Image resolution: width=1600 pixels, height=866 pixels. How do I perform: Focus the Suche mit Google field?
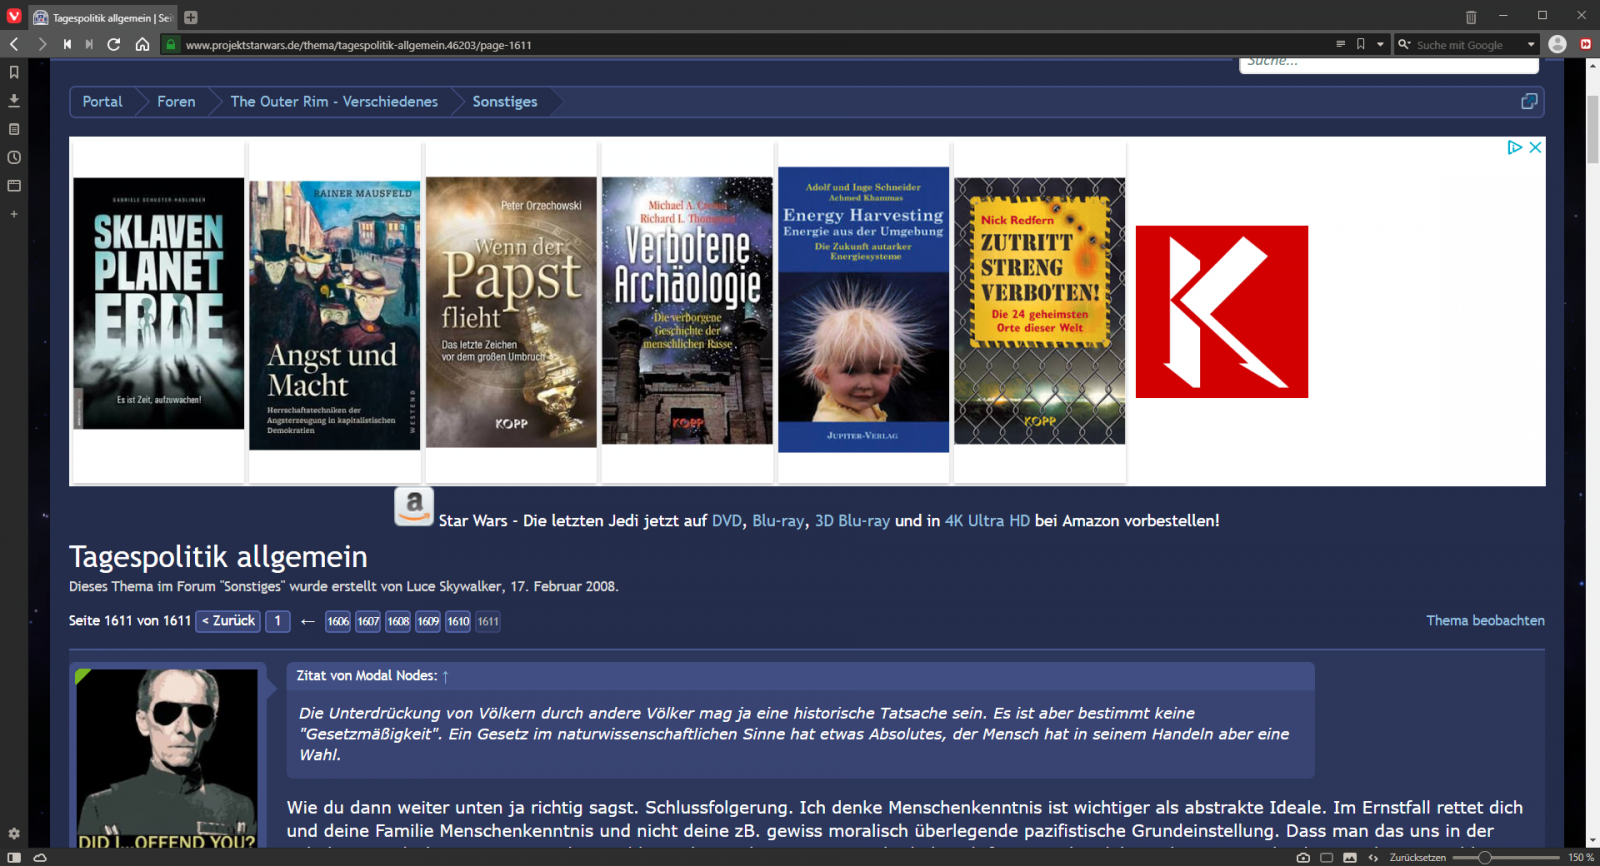(x=1468, y=45)
